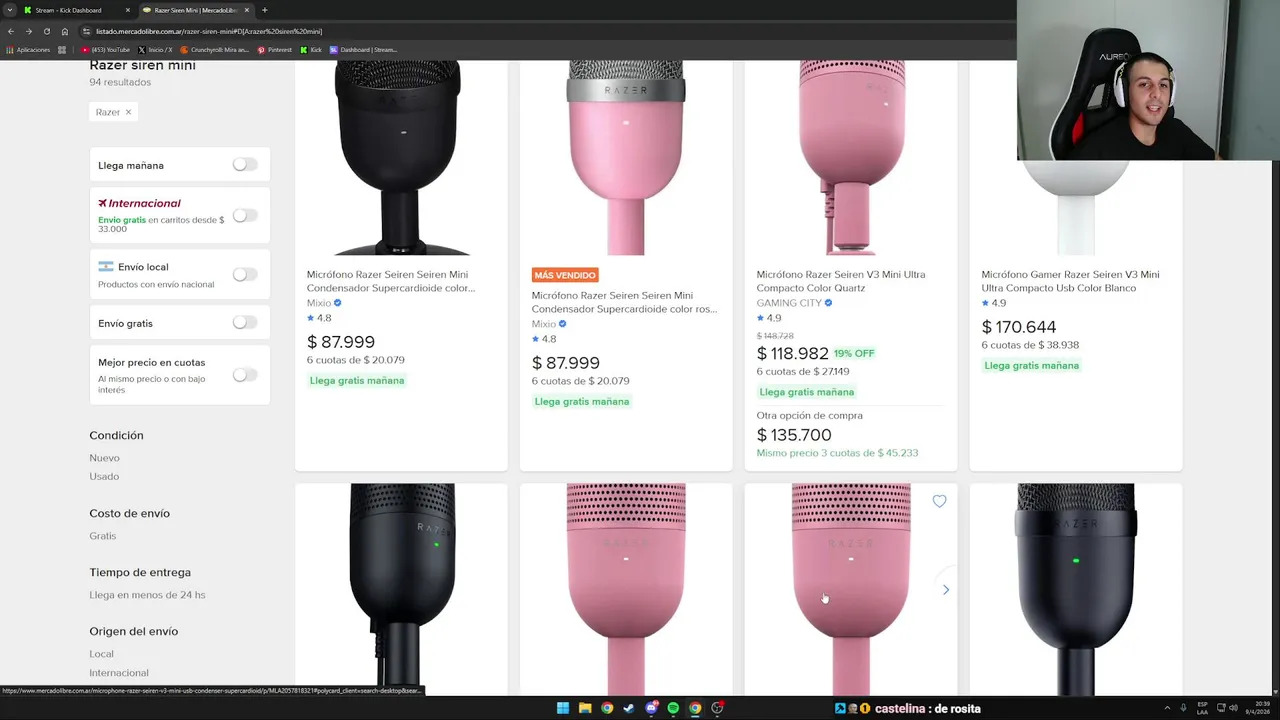Open the taskbar volume icon

point(1234,708)
